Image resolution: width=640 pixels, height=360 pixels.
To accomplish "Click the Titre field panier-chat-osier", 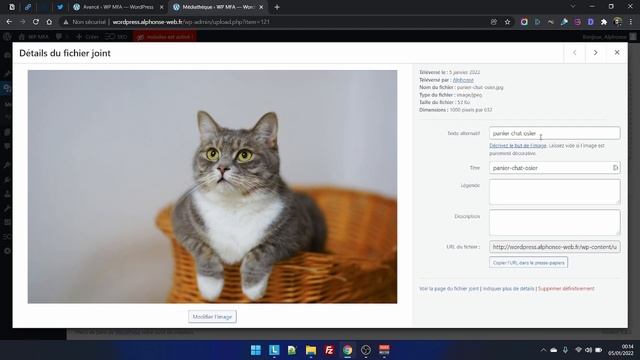I will [554, 168].
